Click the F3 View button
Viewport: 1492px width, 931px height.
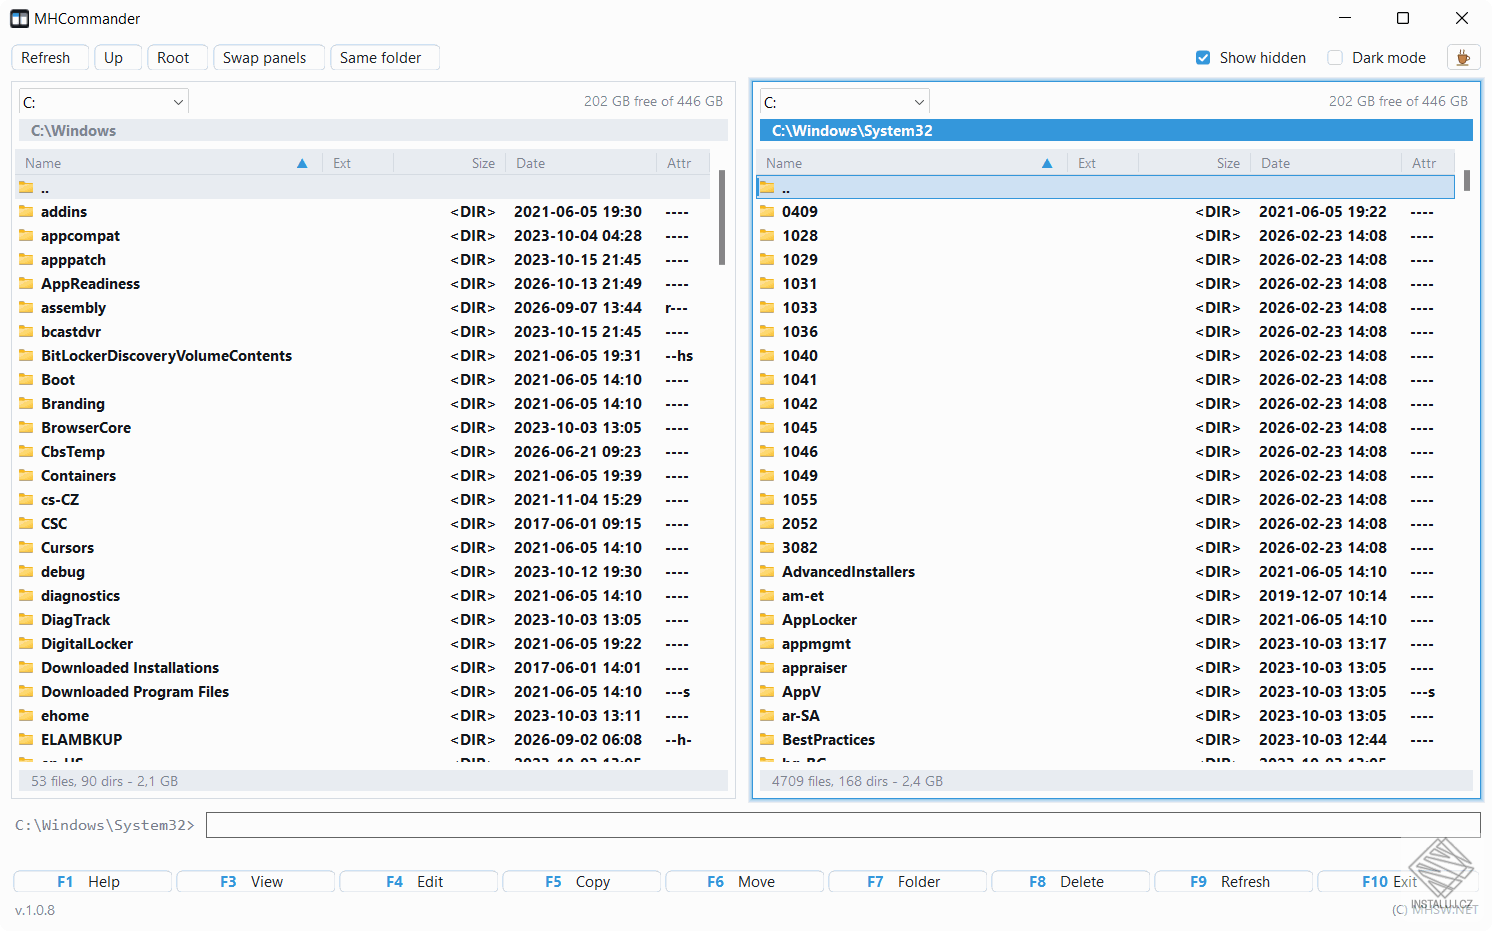(x=255, y=882)
